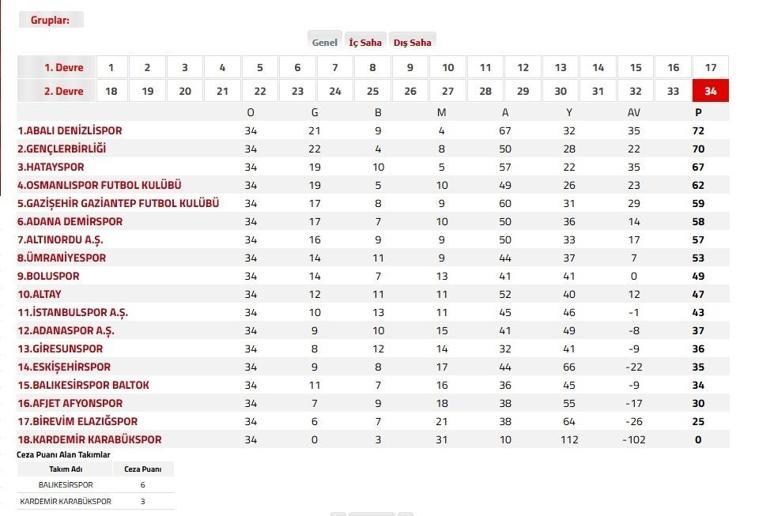Viewport: 770px width, 516px height.
Task: Open the Abalı Denizlispor team link
Action: [70, 131]
